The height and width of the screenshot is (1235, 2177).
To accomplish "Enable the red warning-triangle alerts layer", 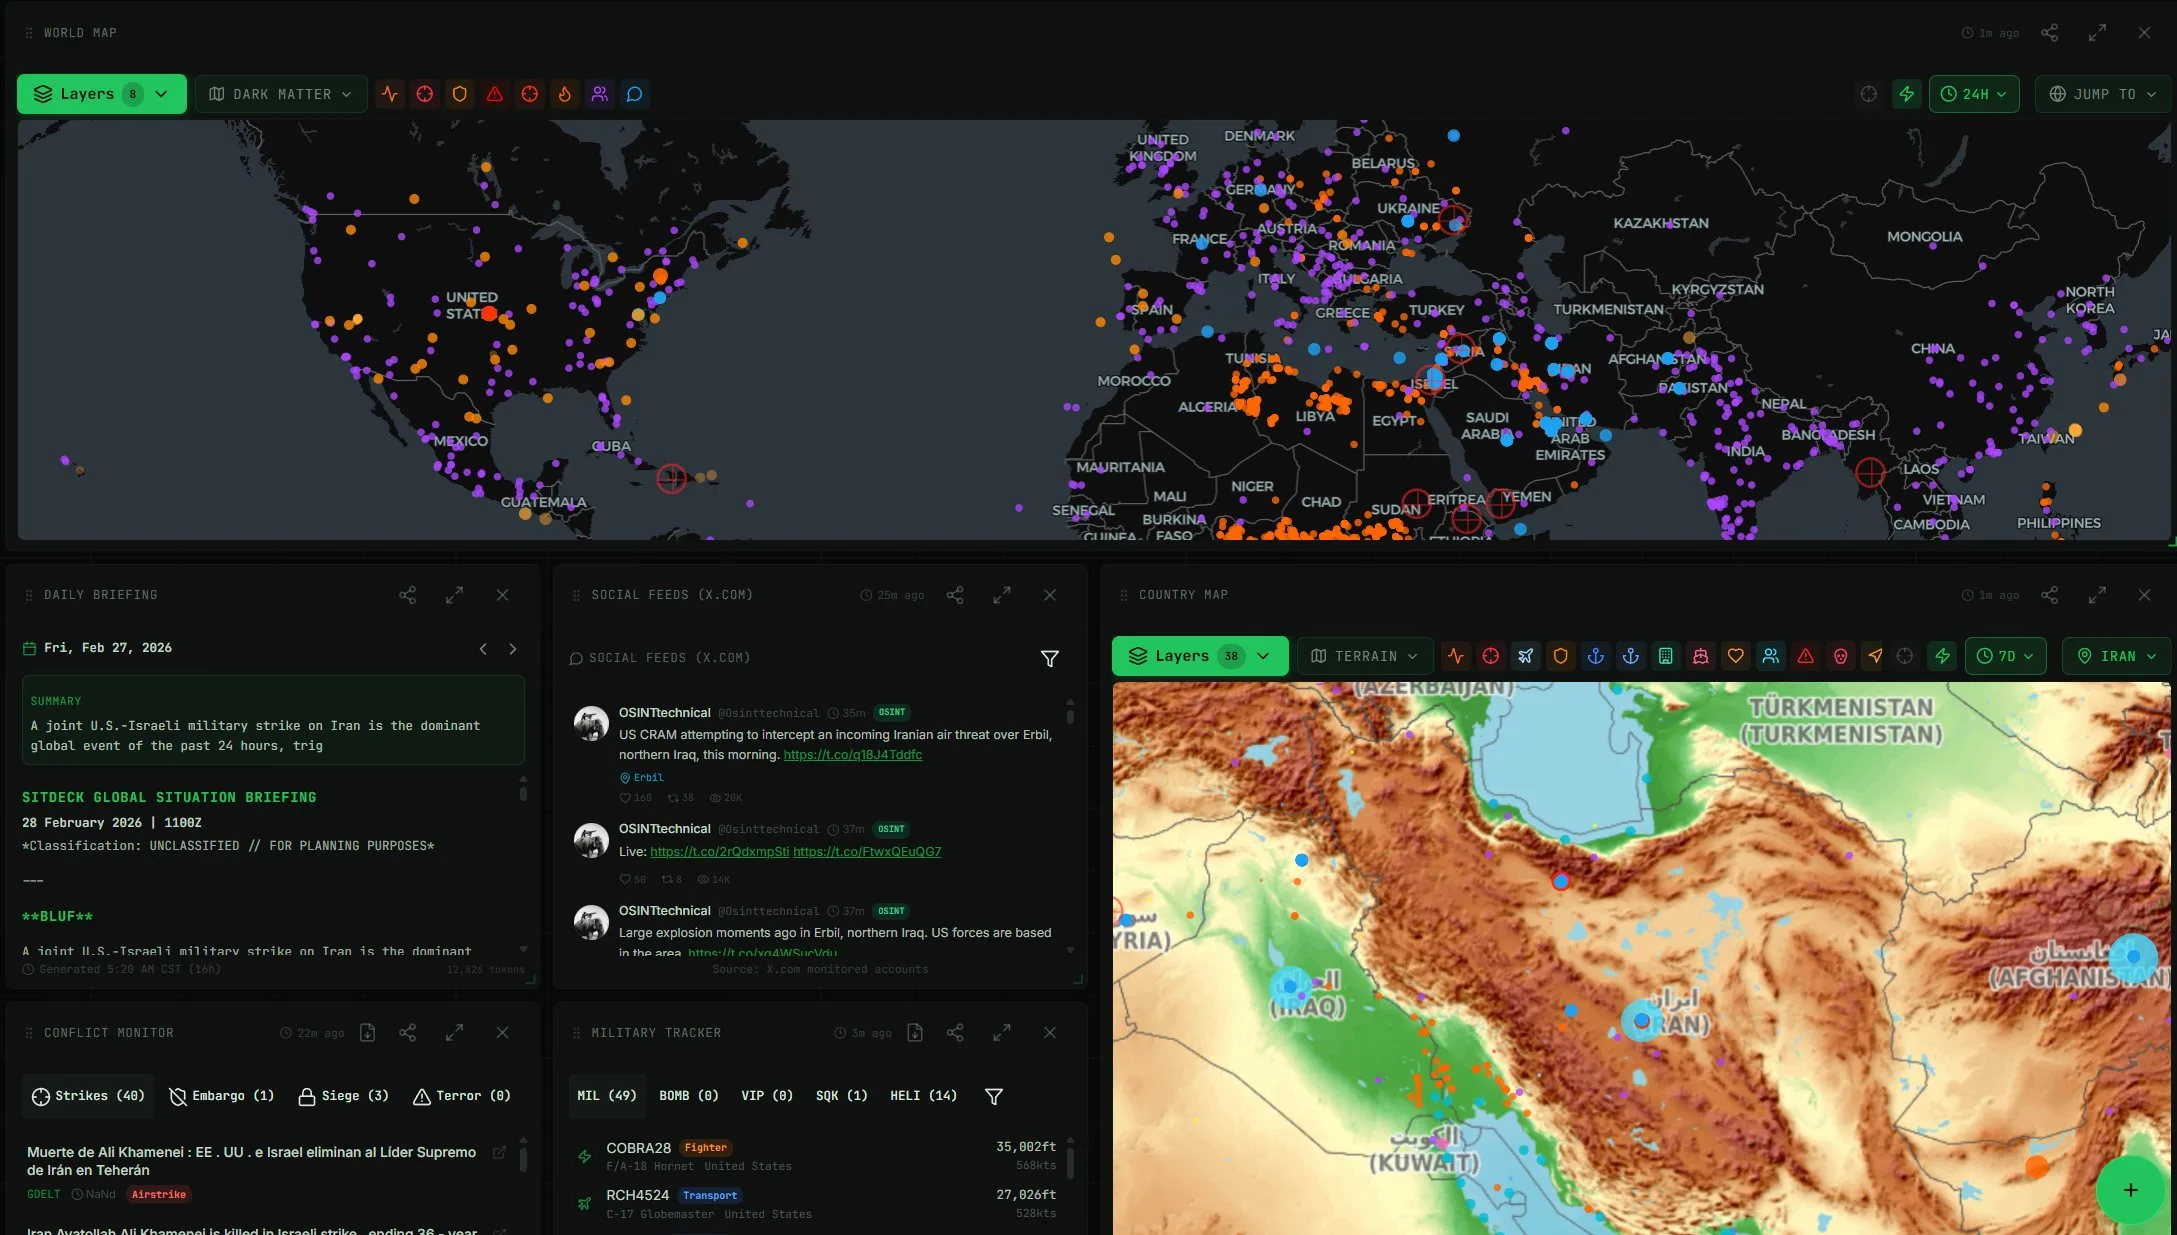I will (494, 94).
